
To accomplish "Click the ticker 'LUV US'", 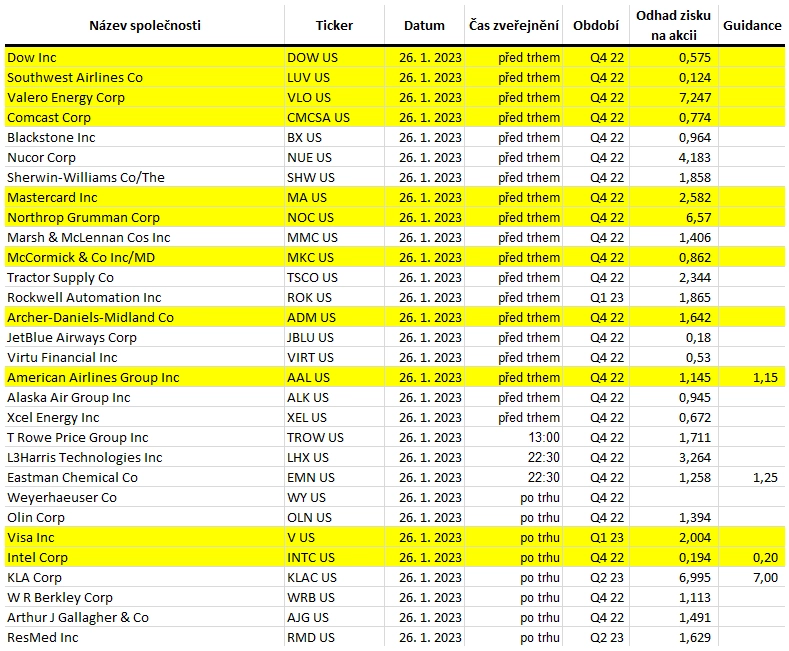I will (x=308, y=77).
